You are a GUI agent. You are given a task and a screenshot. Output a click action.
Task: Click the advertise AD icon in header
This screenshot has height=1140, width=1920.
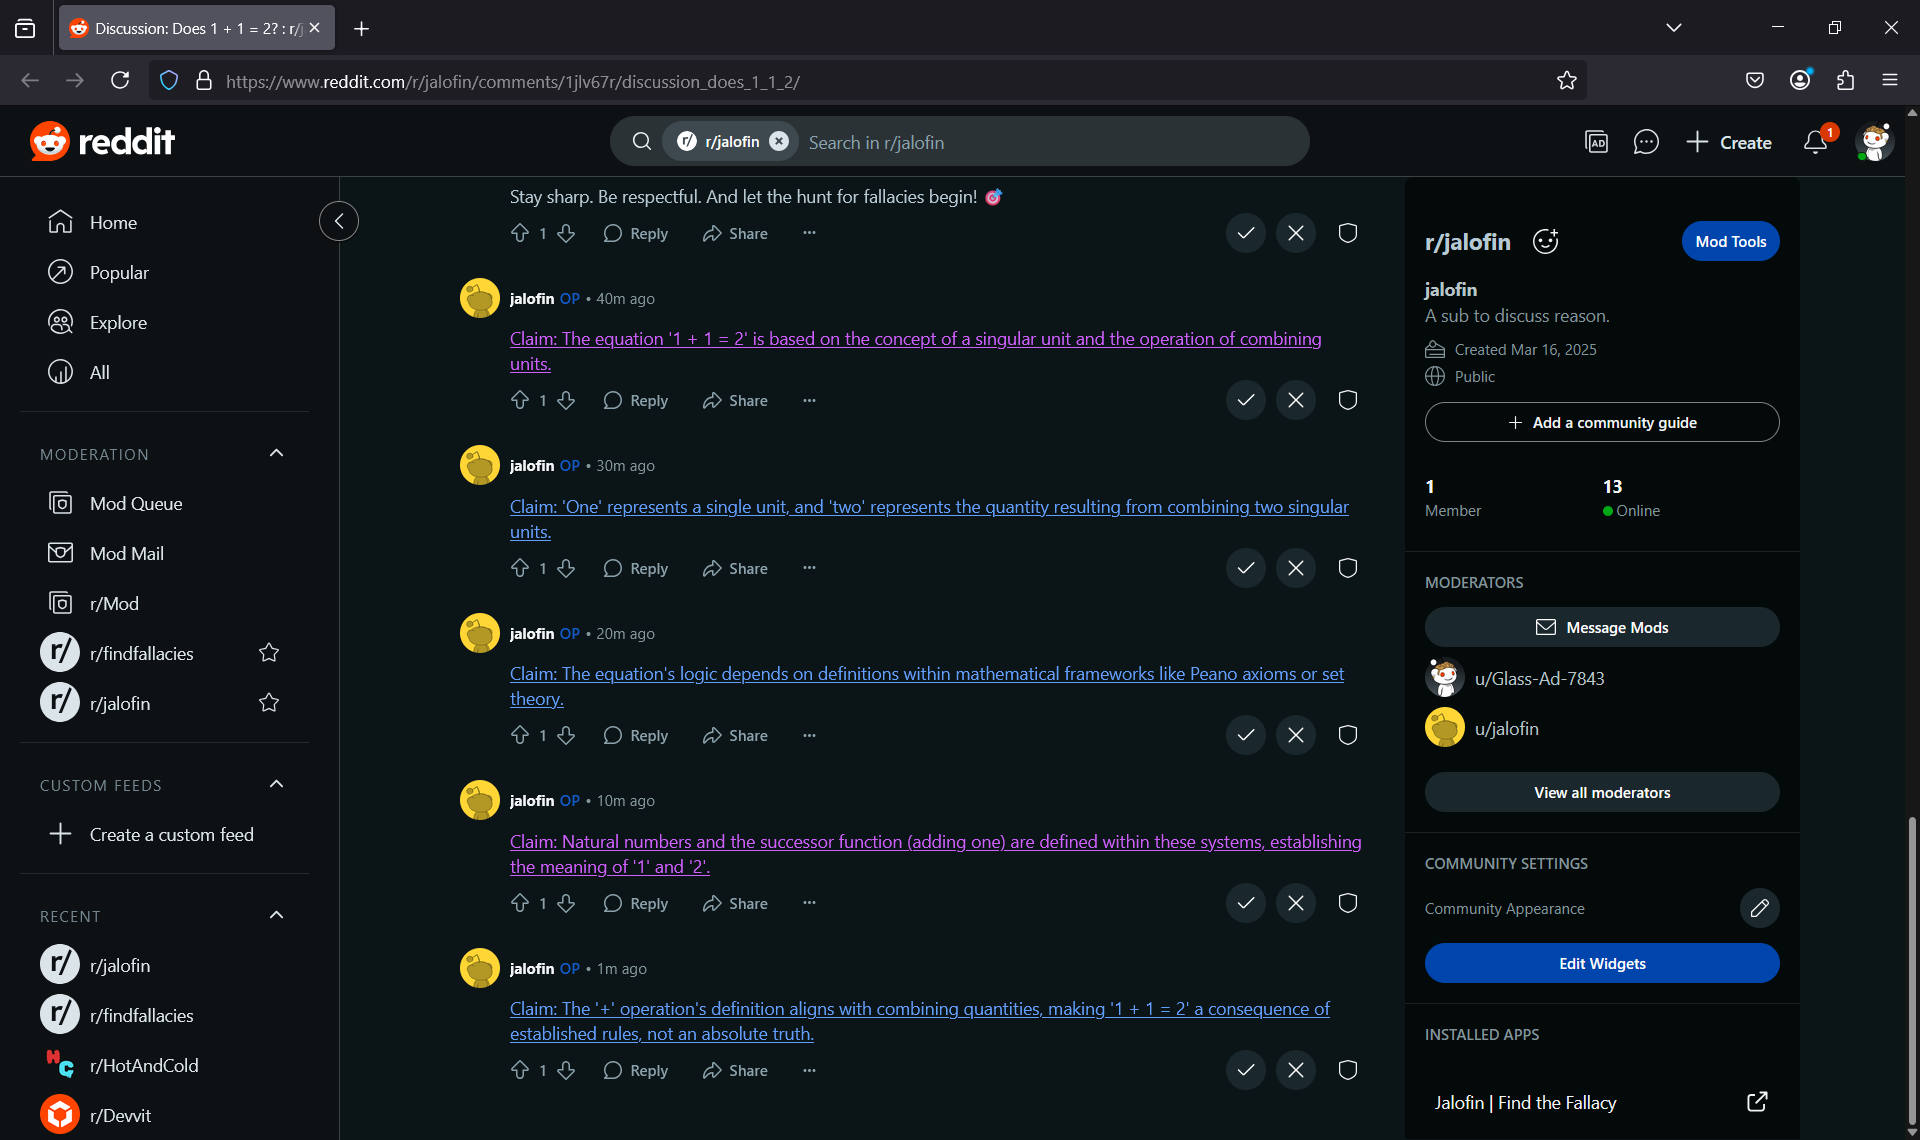[x=1597, y=142]
